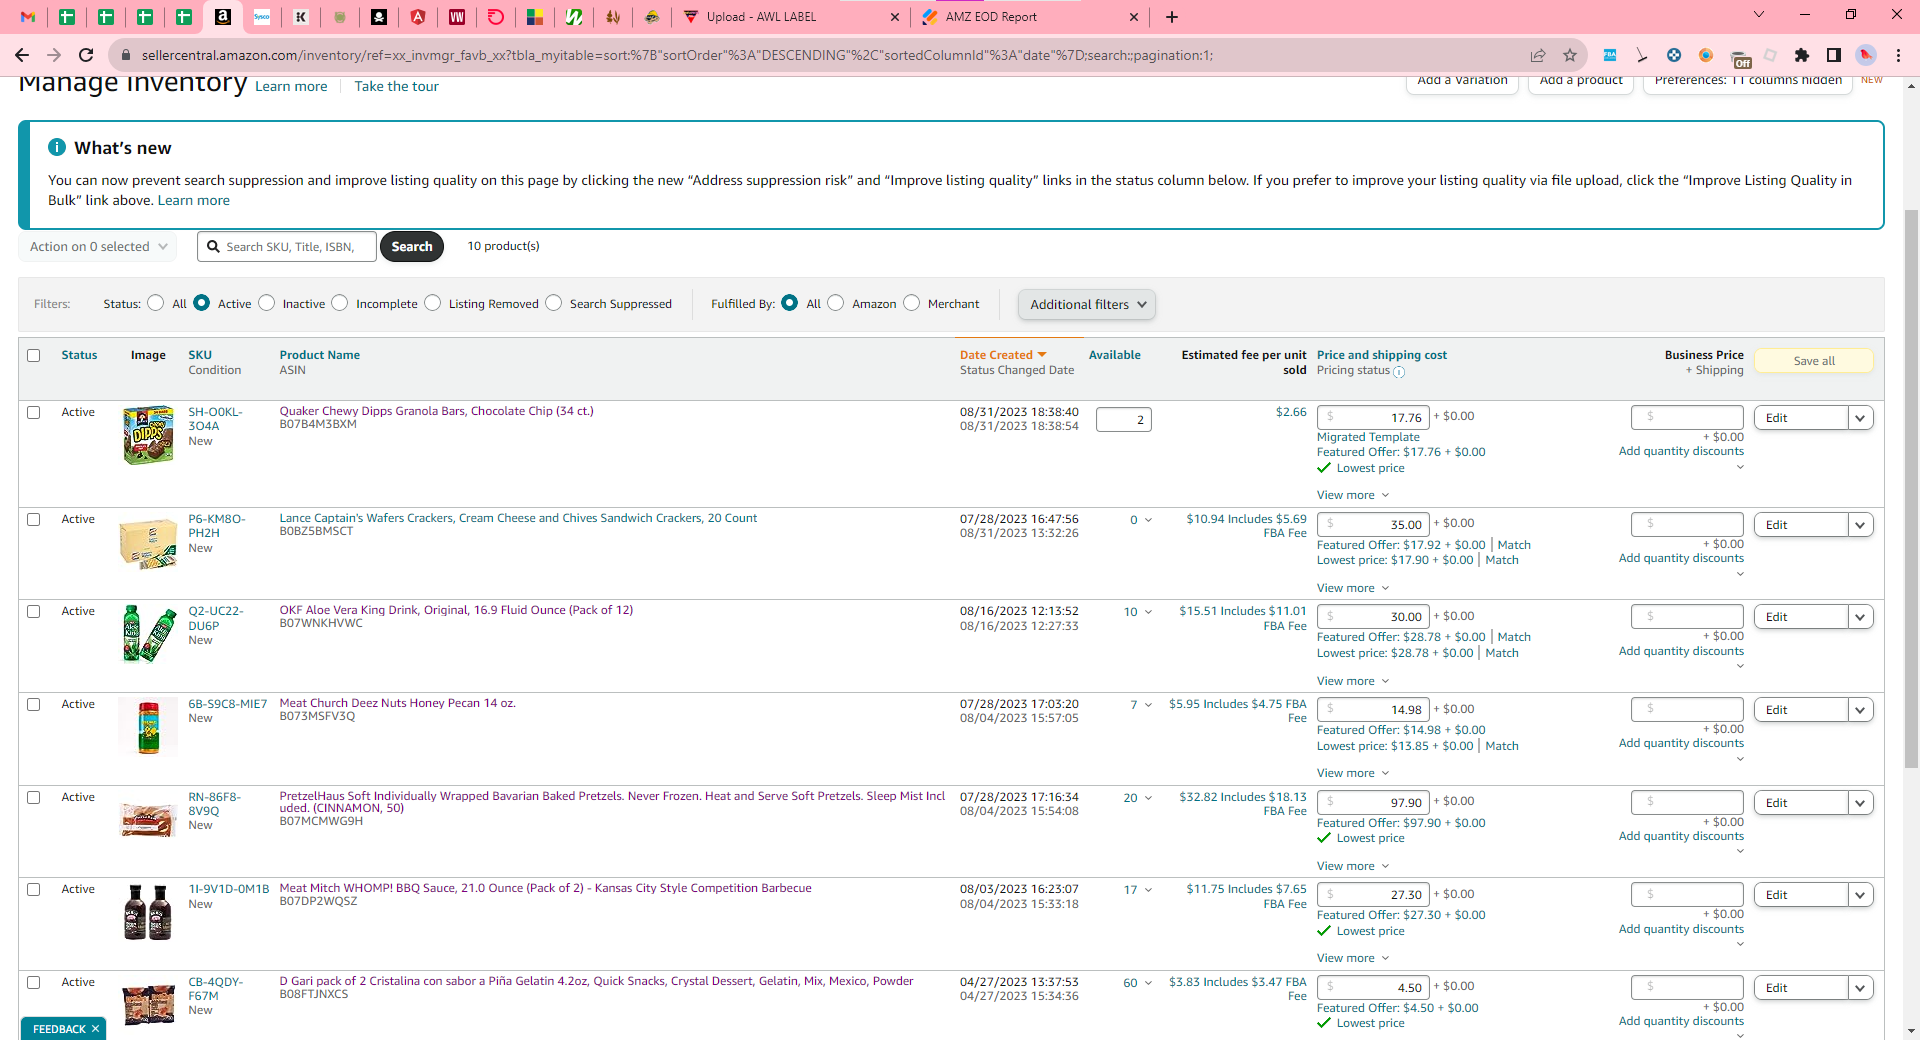Expand available quantity chevron for PretzelHaus row
The image size is (1920, 1040).
1148,798
